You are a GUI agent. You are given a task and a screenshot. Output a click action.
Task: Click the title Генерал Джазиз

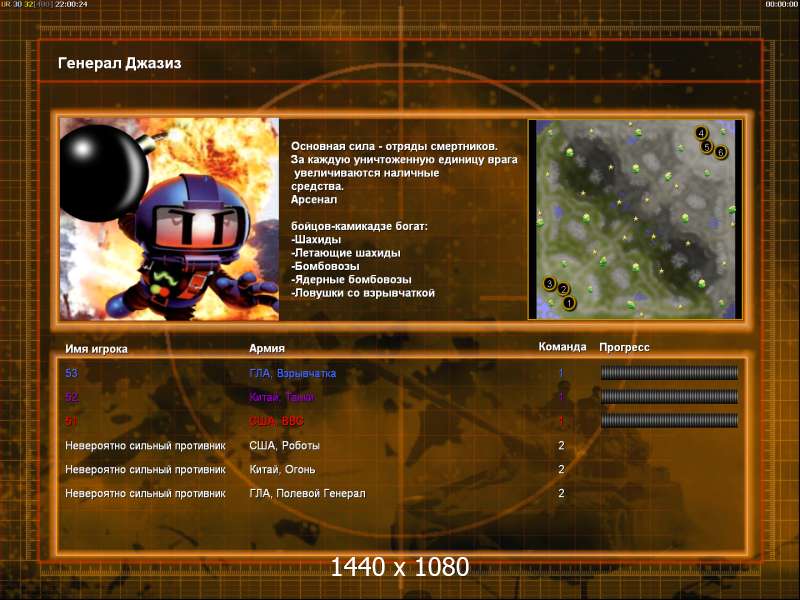119,63
